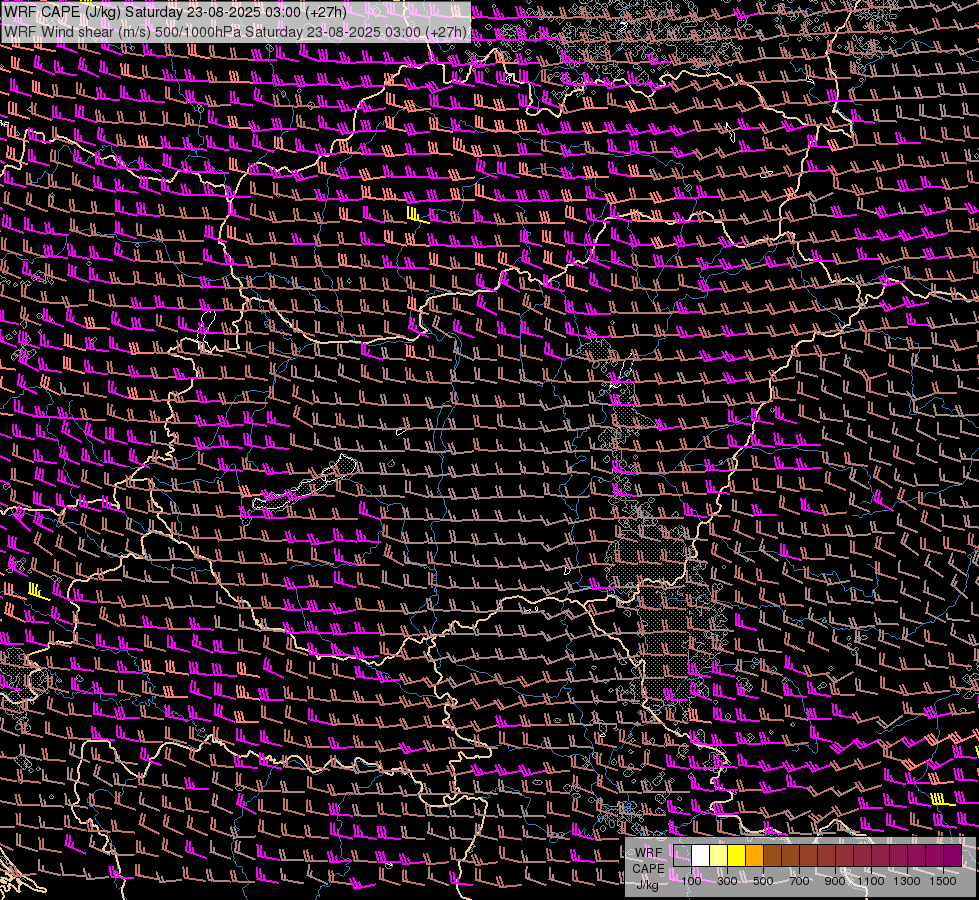
Task: Click the WRF label in the legend
Action: 649,853
